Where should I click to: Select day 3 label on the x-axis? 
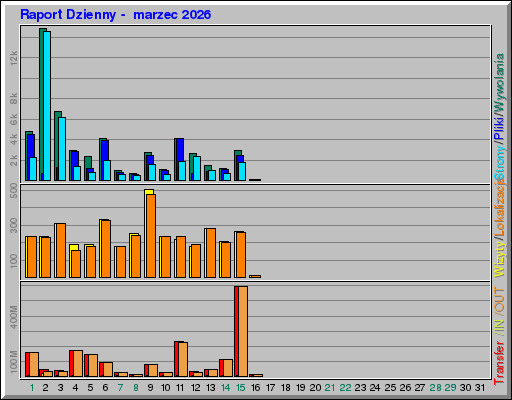(x=60, y=388)
